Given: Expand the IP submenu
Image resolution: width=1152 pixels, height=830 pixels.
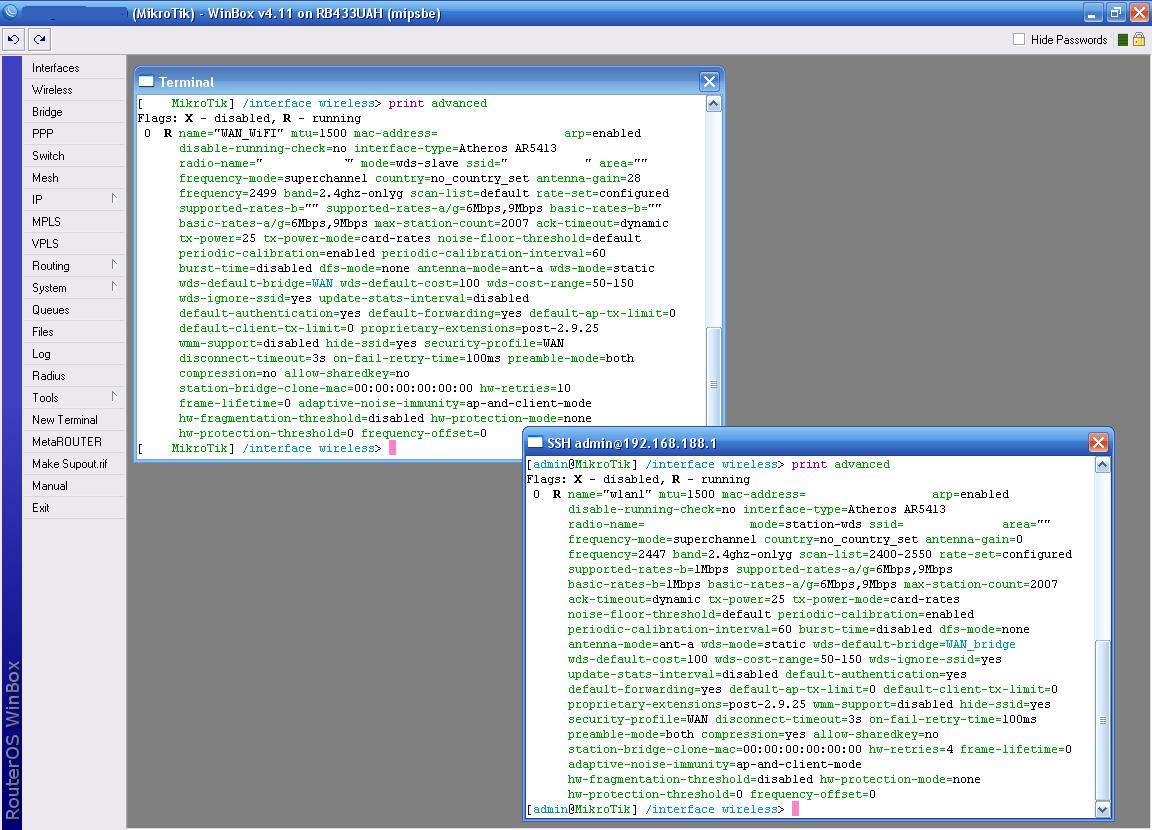Looking at the screenshot, I should (73, 200).
